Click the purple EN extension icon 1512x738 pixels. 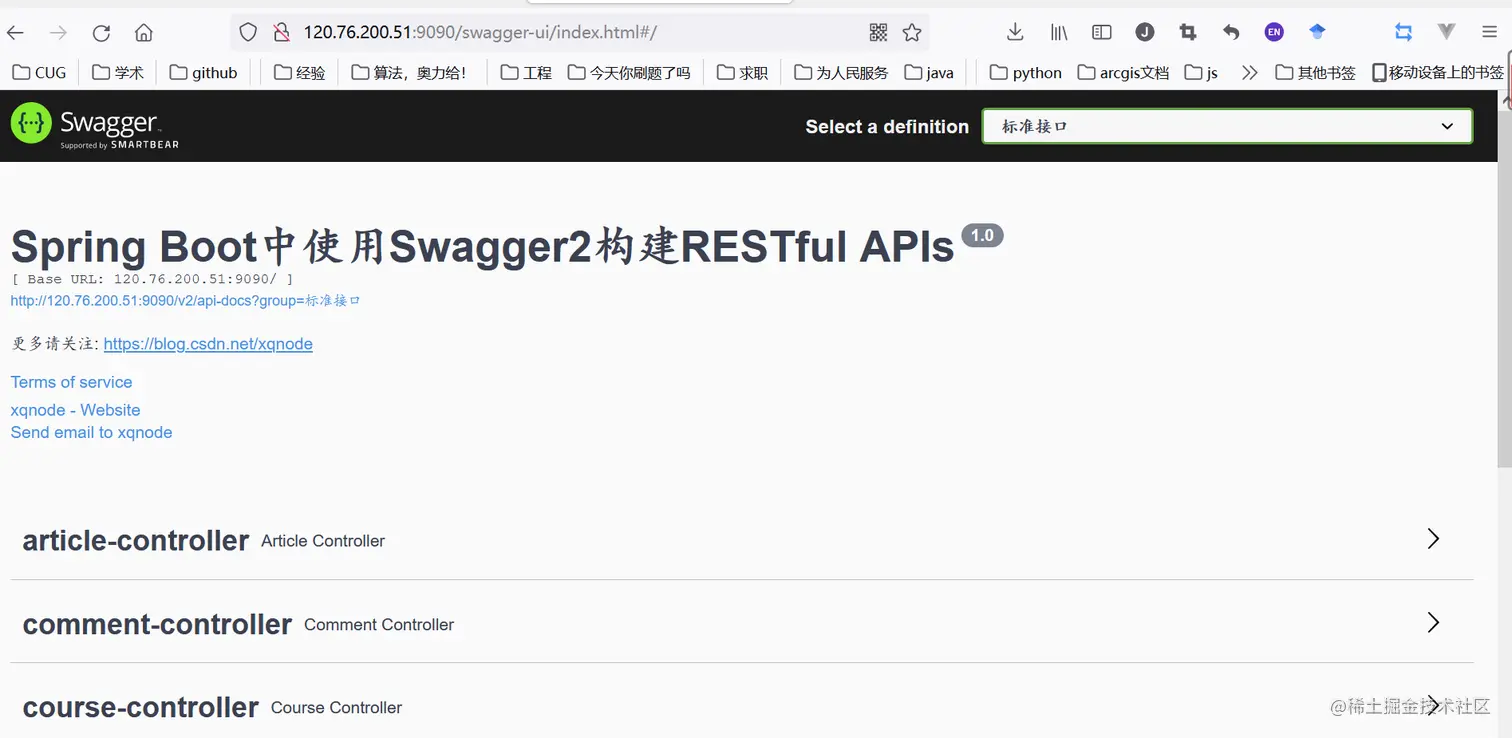1274,32
